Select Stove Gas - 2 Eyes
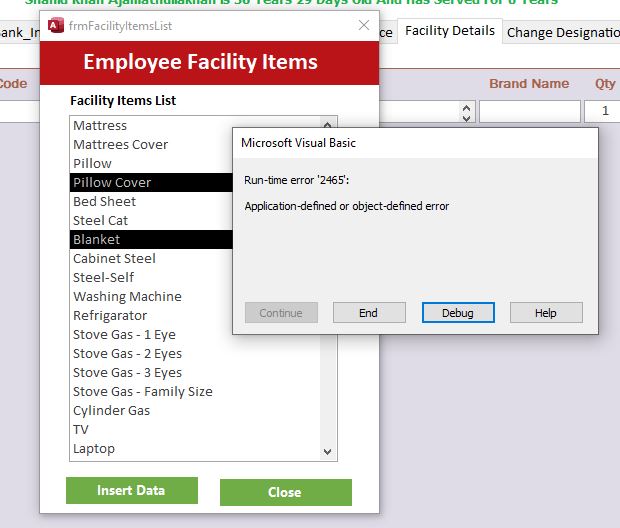Screen dimensions: 620x528 tap(195, 353)
